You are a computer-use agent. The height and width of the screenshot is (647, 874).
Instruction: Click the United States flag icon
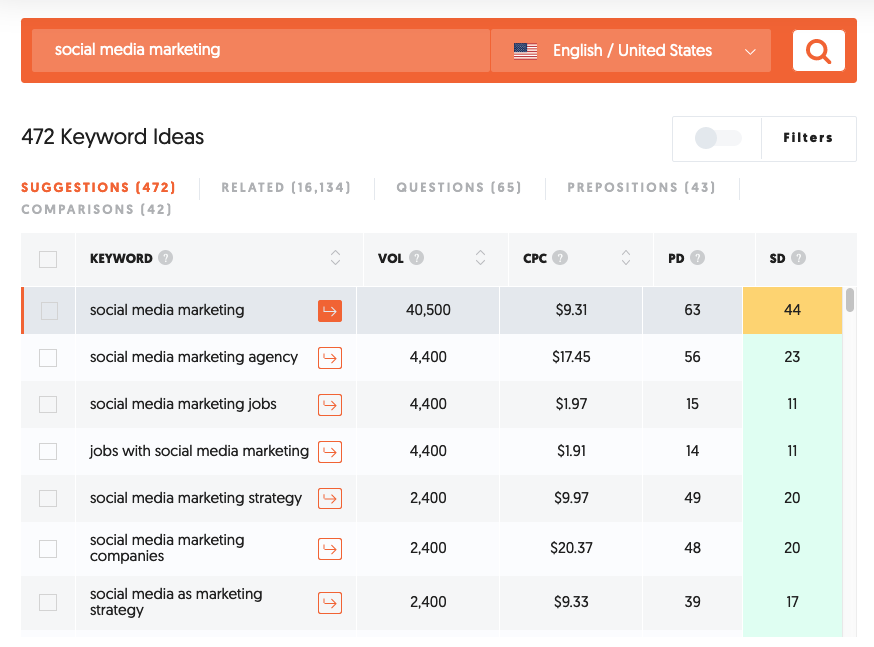click(525, 51)
